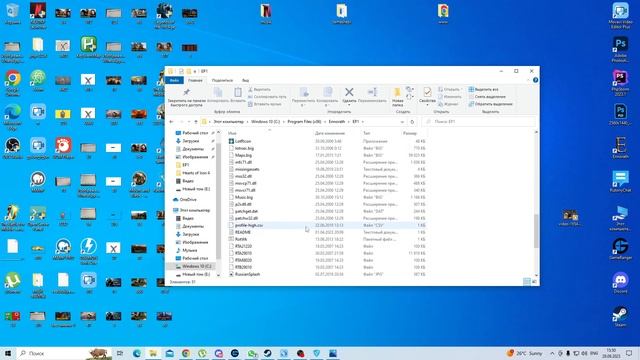Viewport: 640px width, 360px height.
Task: Click the PhpStorm desktop icon
Action: (620, 83)
